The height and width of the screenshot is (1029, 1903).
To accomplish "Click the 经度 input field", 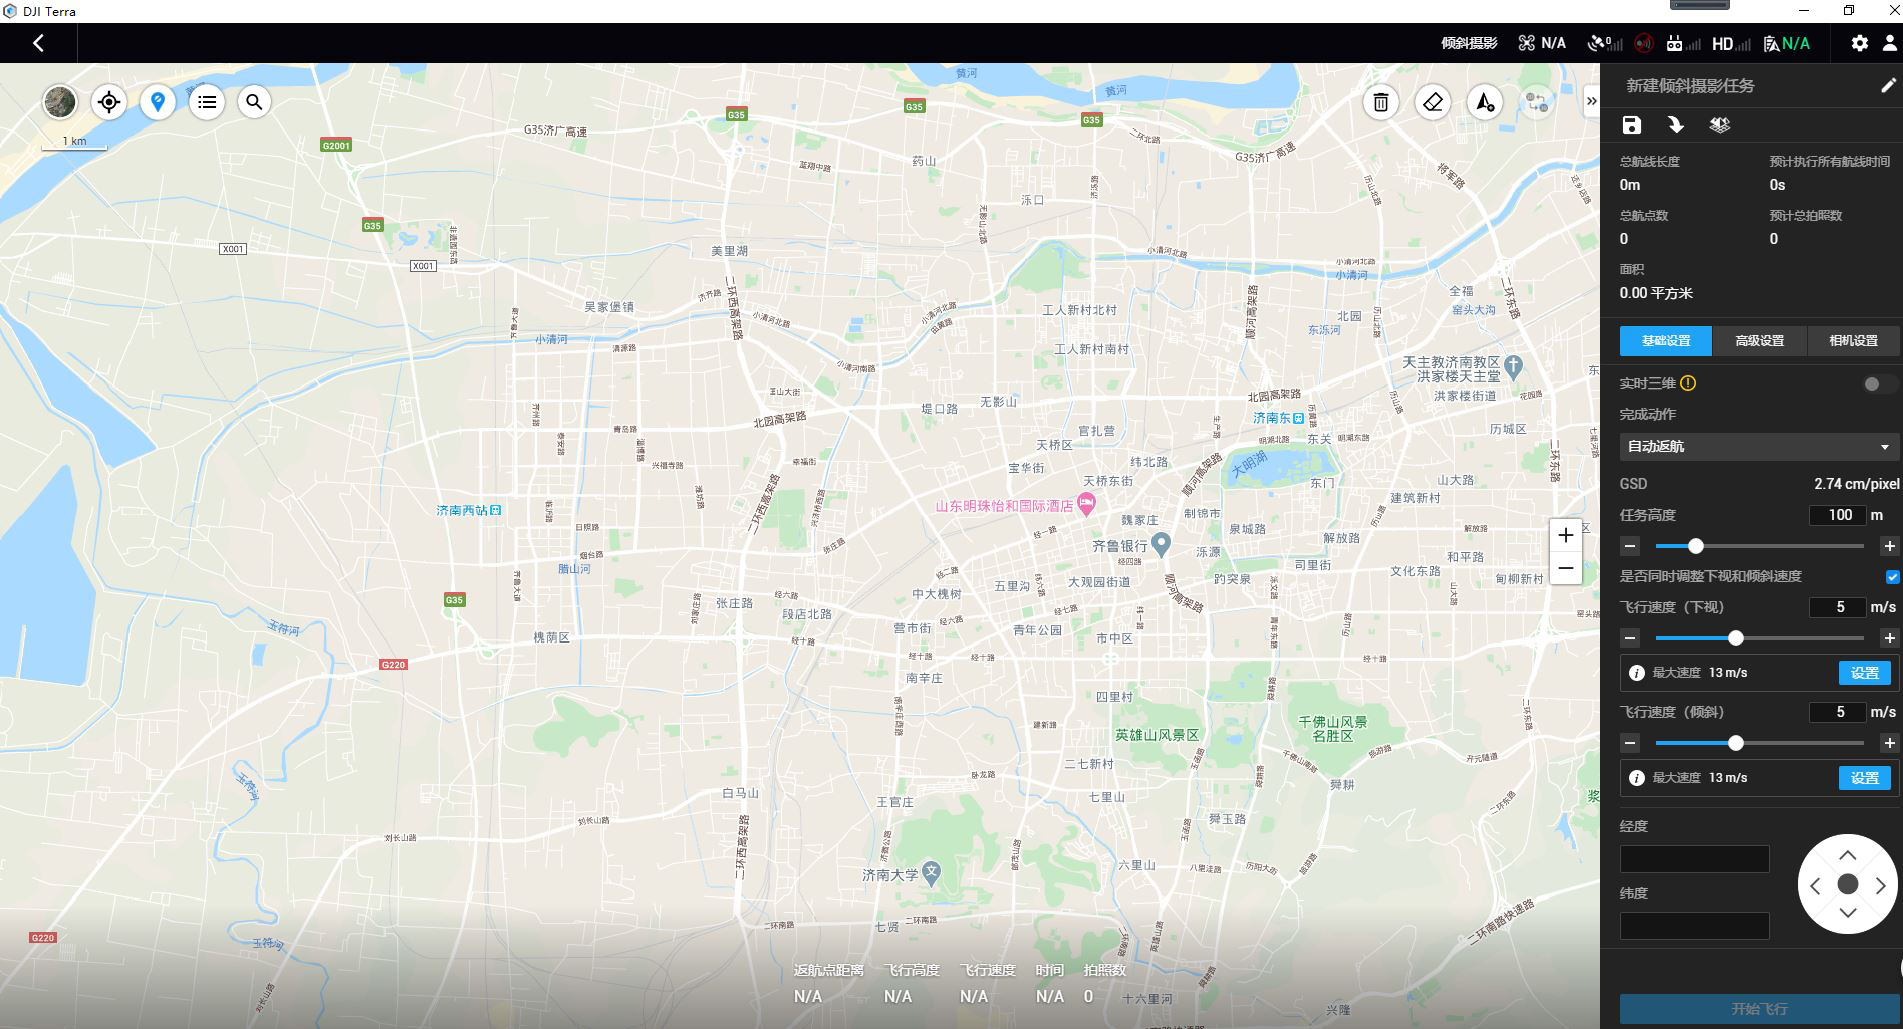I will click(x=1694, y=859).
